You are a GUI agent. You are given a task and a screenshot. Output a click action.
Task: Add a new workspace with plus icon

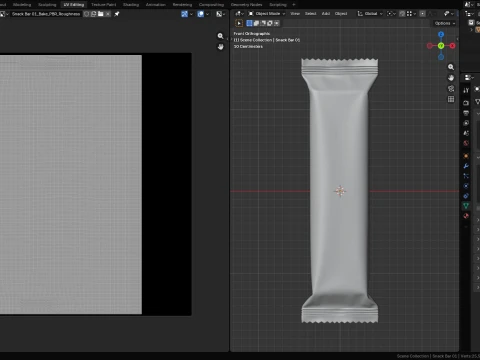click(294, 5)
